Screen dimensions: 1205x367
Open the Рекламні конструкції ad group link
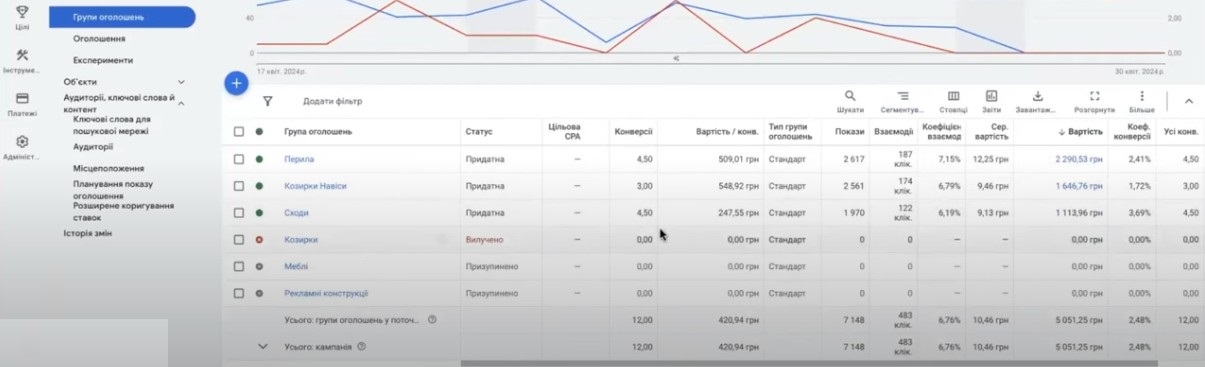click(326, 294)
